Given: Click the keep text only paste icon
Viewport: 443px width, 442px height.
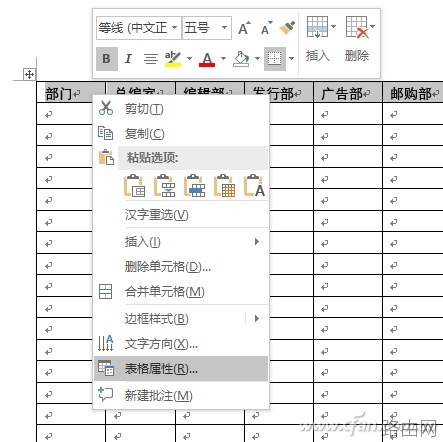Looking at the screenshot, I should point(254,186).
